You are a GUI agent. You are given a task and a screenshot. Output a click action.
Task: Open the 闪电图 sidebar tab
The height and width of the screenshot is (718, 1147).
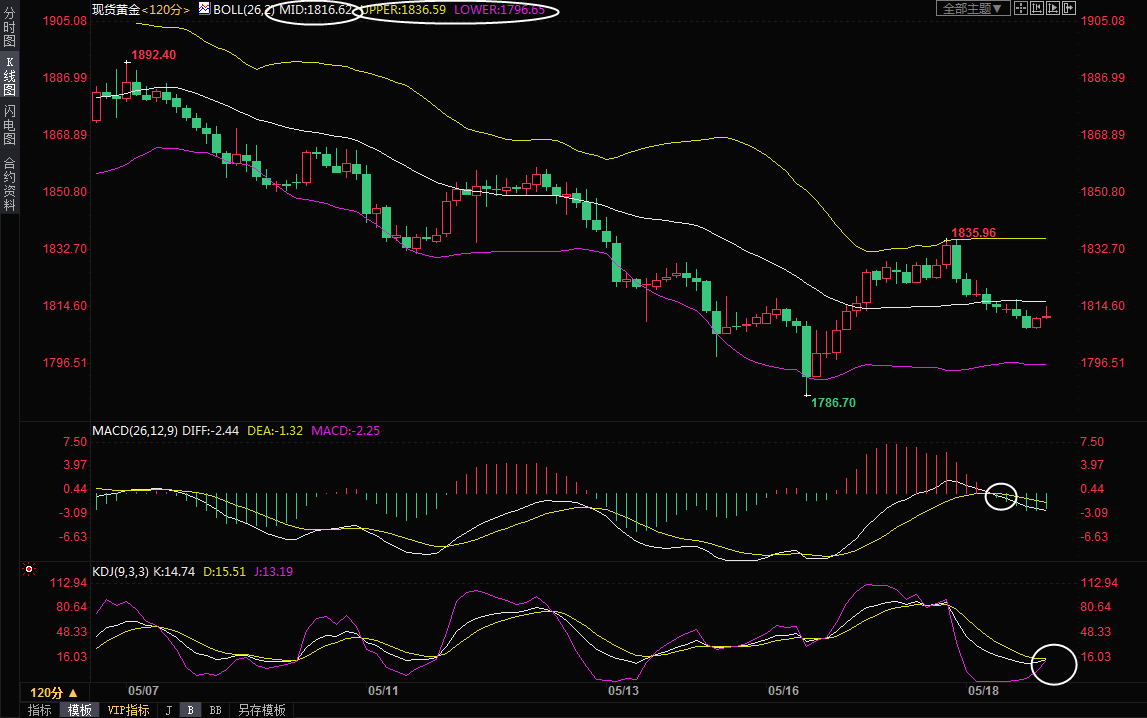[9, 124]
